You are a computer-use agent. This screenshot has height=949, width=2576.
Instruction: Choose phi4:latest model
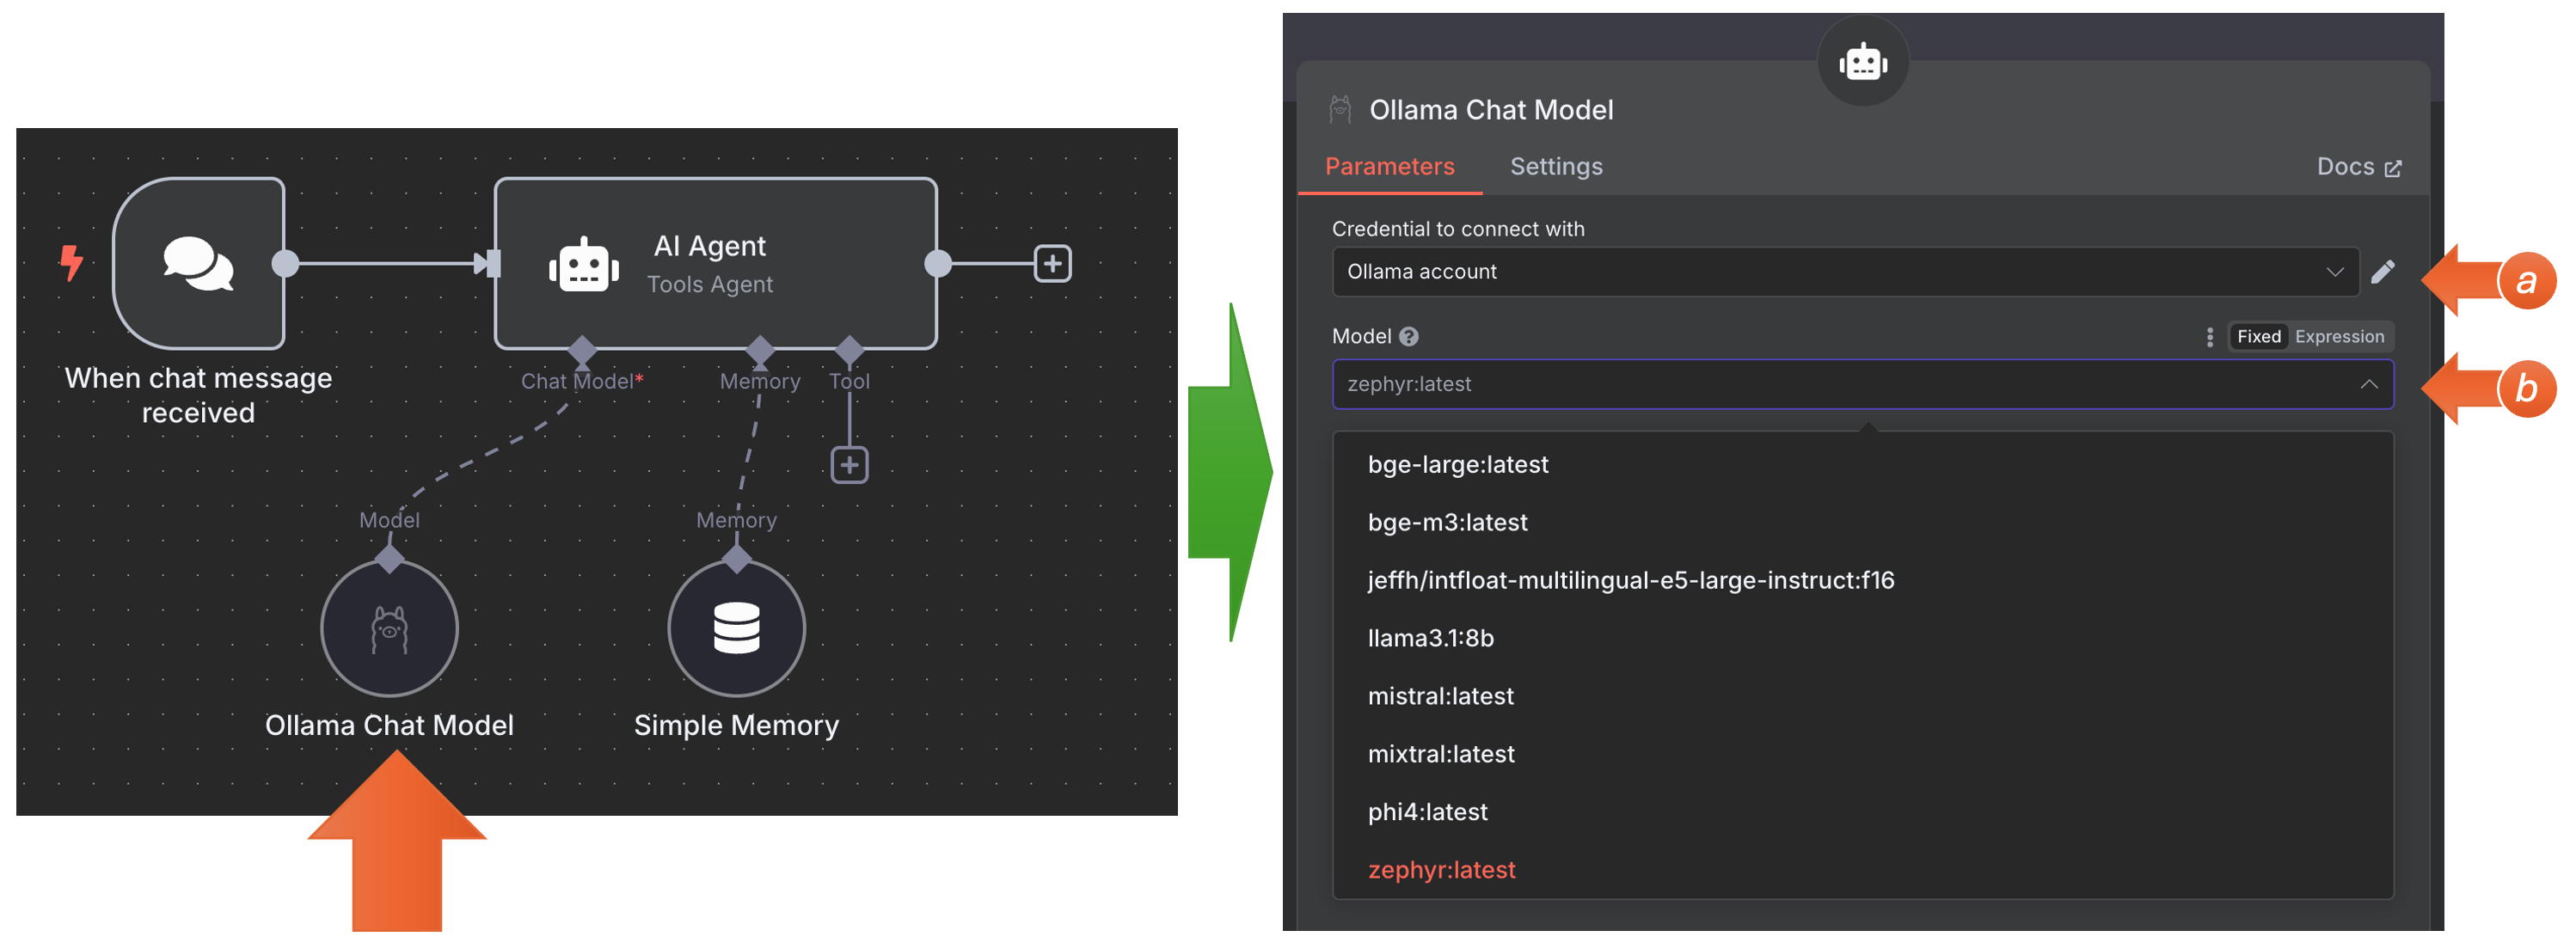click(x=1862, y=812)
